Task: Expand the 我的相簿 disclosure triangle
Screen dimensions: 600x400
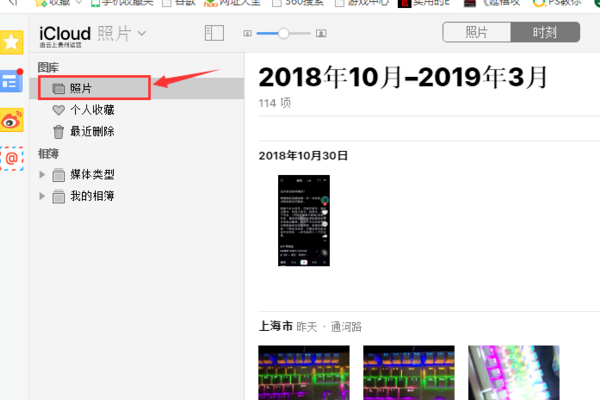Action: [42, 196]
